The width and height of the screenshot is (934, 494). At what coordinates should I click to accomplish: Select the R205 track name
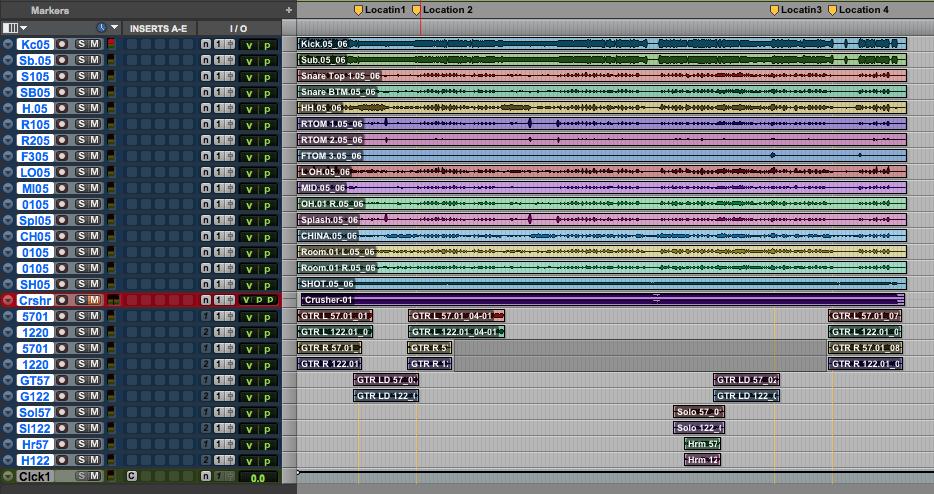coord(35,140)
